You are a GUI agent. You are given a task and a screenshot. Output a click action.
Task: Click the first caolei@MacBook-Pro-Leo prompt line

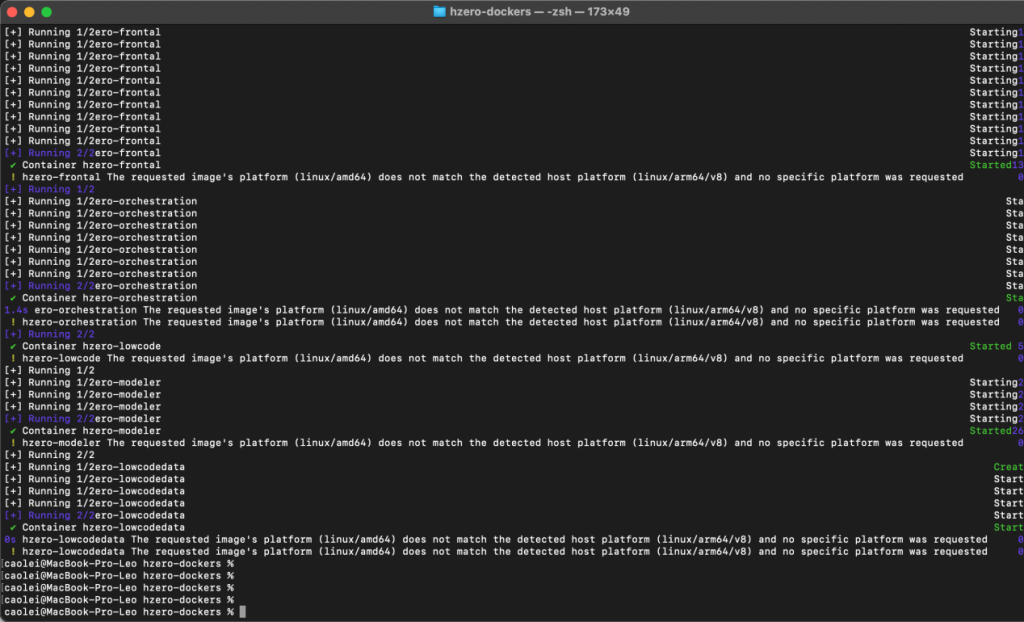pos(118,564)
